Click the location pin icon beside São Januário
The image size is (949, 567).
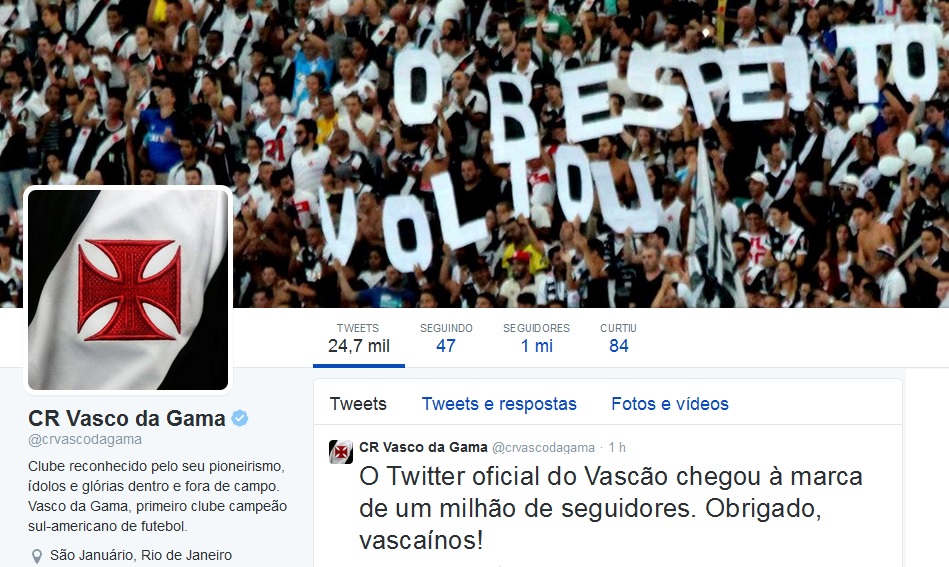pyautogui.click(x=37, y=556)
